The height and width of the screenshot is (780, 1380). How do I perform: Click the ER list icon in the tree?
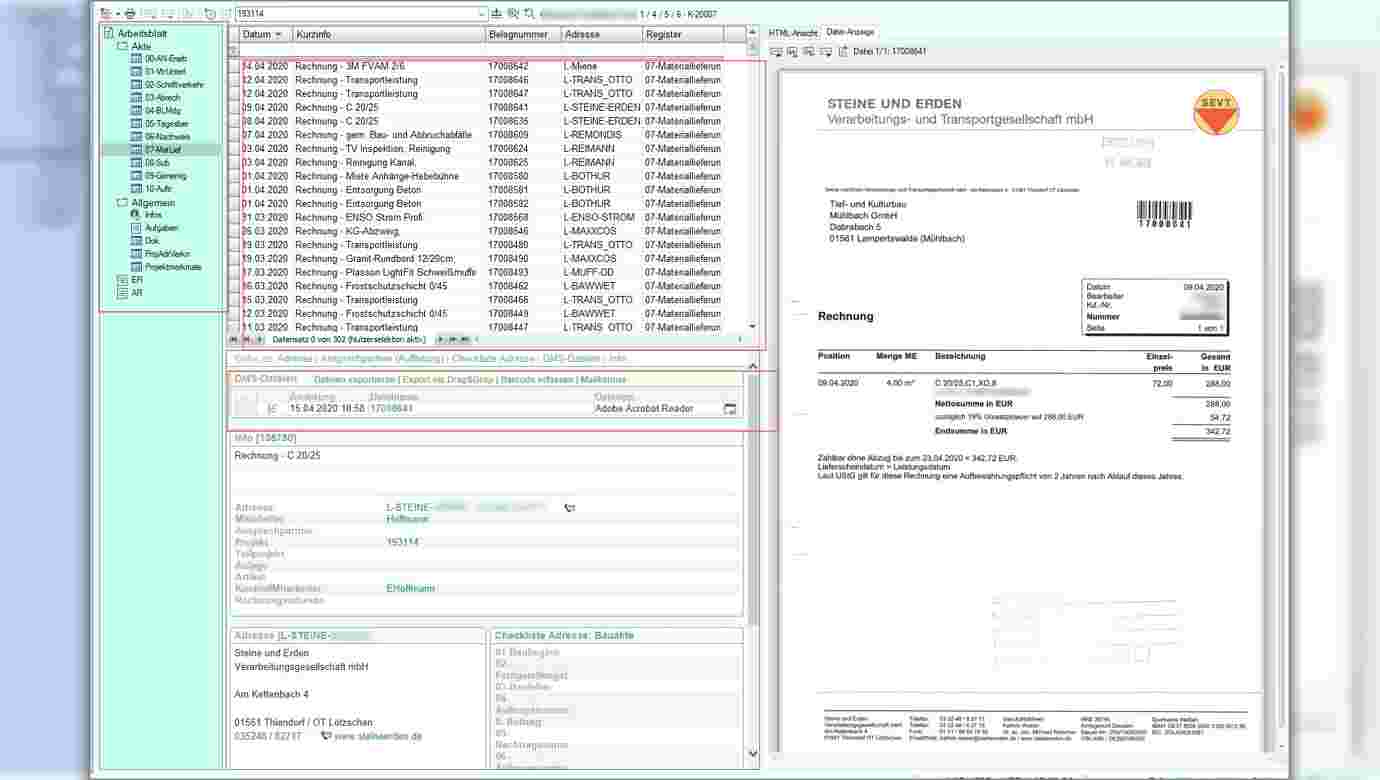(x=123, y=280)
